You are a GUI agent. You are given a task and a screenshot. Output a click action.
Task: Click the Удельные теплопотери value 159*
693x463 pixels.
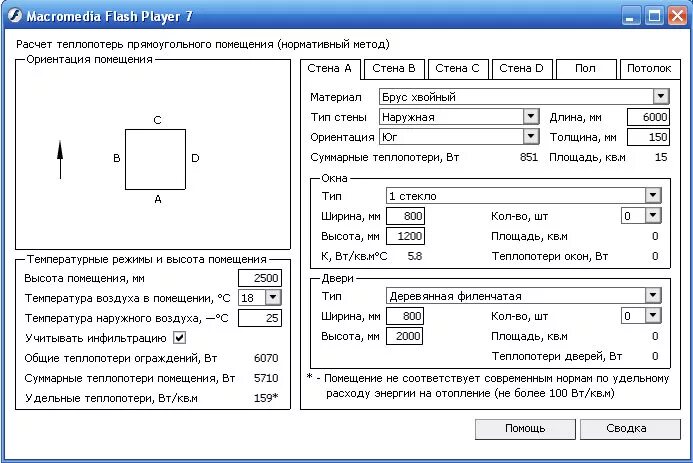pos(266,398)
